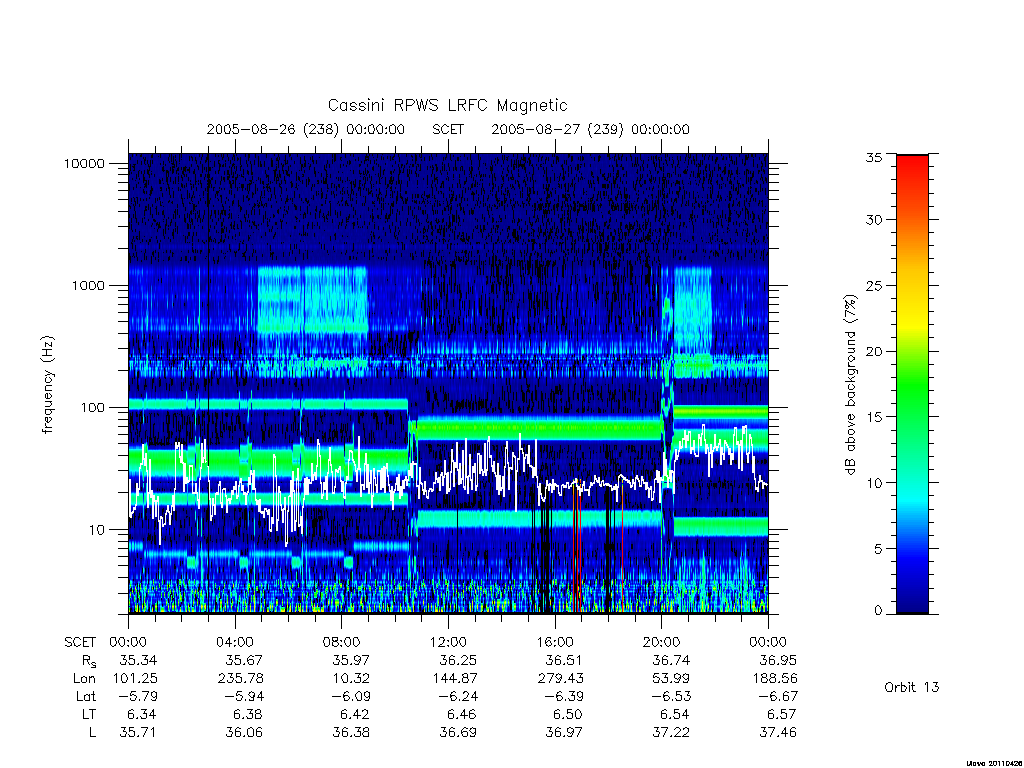Click the 16:00 SCET time label
The width and height of the screenshot is (1024, 768).
coord(555,642)
